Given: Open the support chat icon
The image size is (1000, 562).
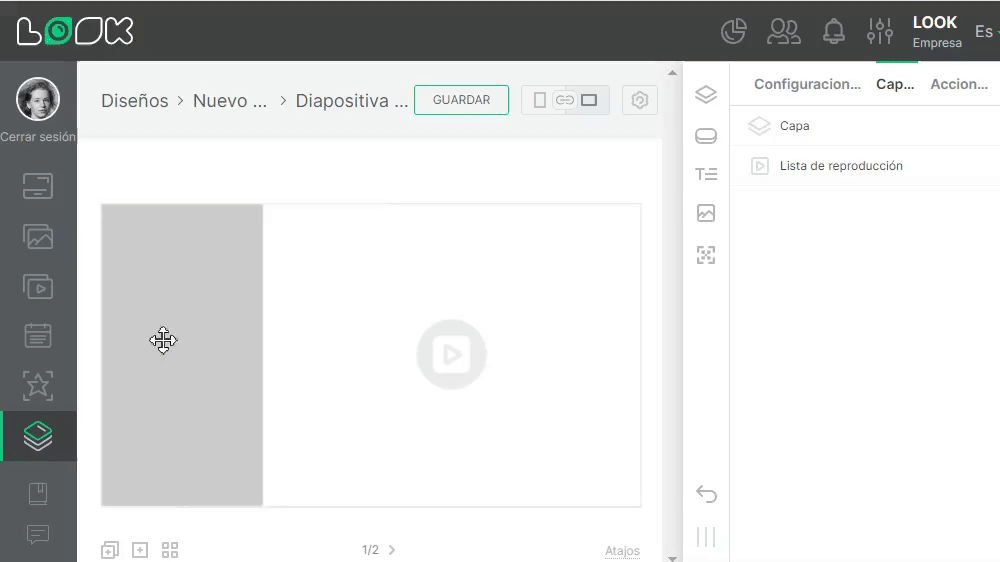Looking at the screenshot, I should point(38,534).
